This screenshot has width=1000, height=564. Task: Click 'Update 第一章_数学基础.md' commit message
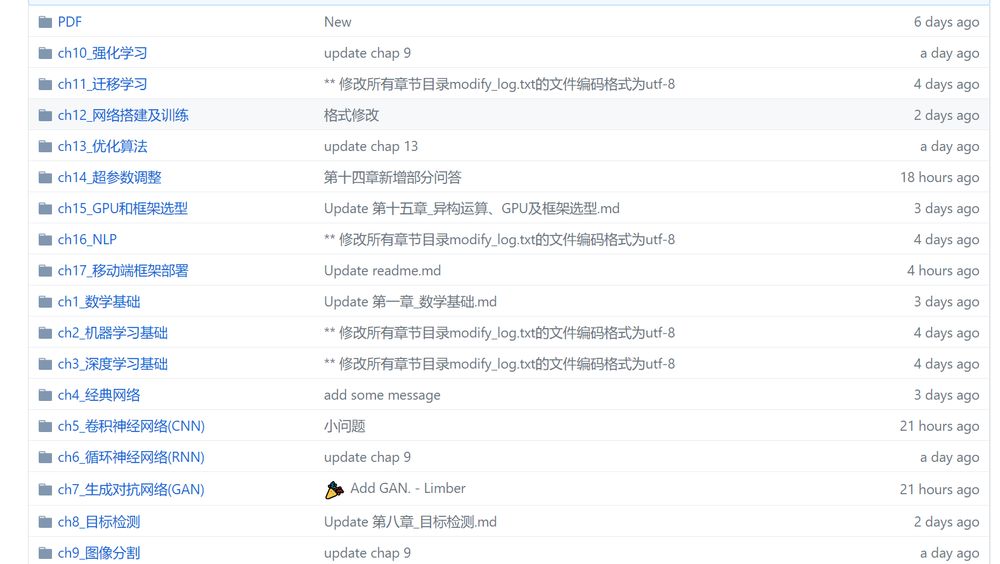pos(411,302)
